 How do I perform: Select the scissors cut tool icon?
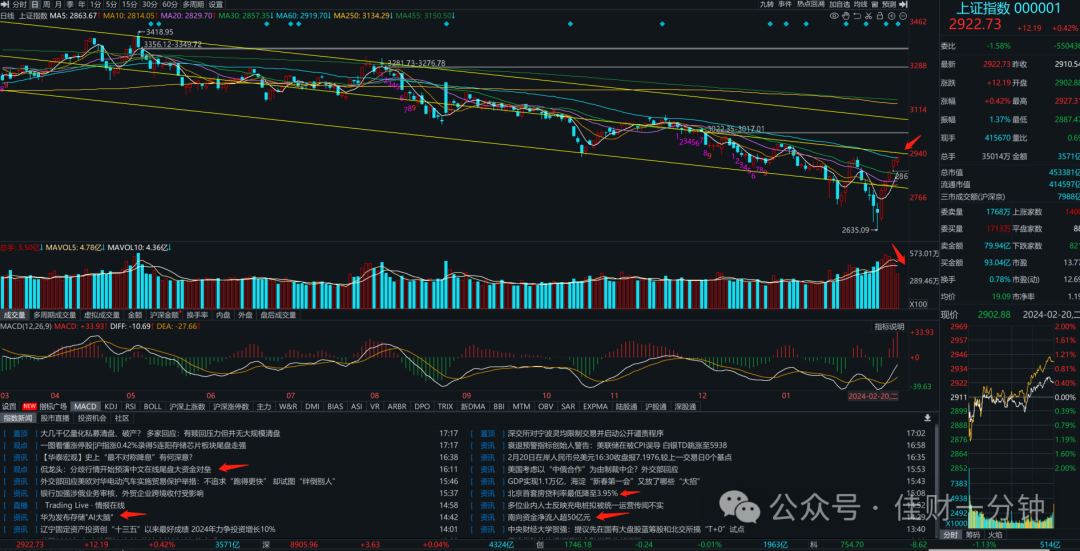(869, 15)
